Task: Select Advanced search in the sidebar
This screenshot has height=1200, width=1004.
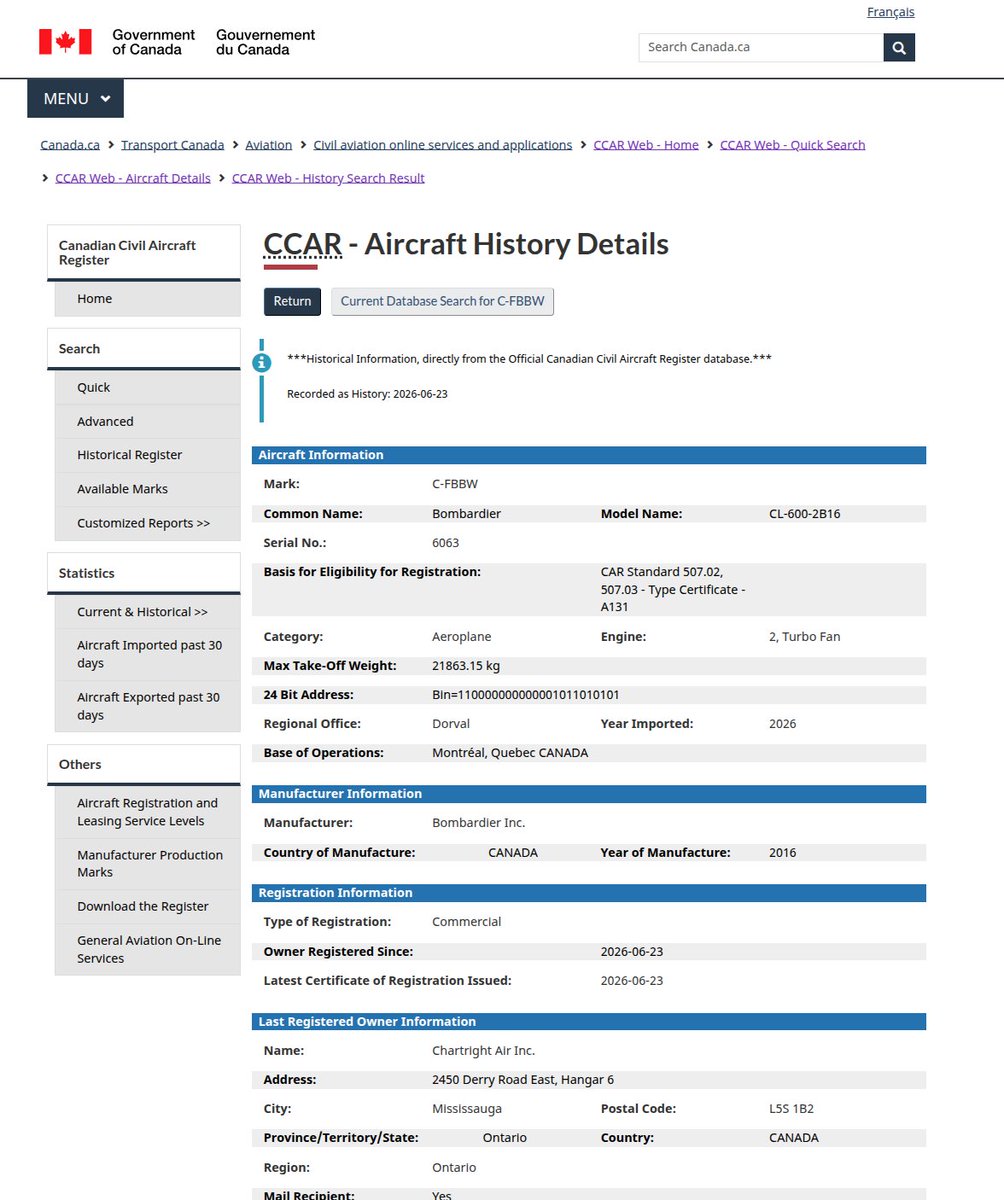Action: pyautogui.click(x=148, y=421)
